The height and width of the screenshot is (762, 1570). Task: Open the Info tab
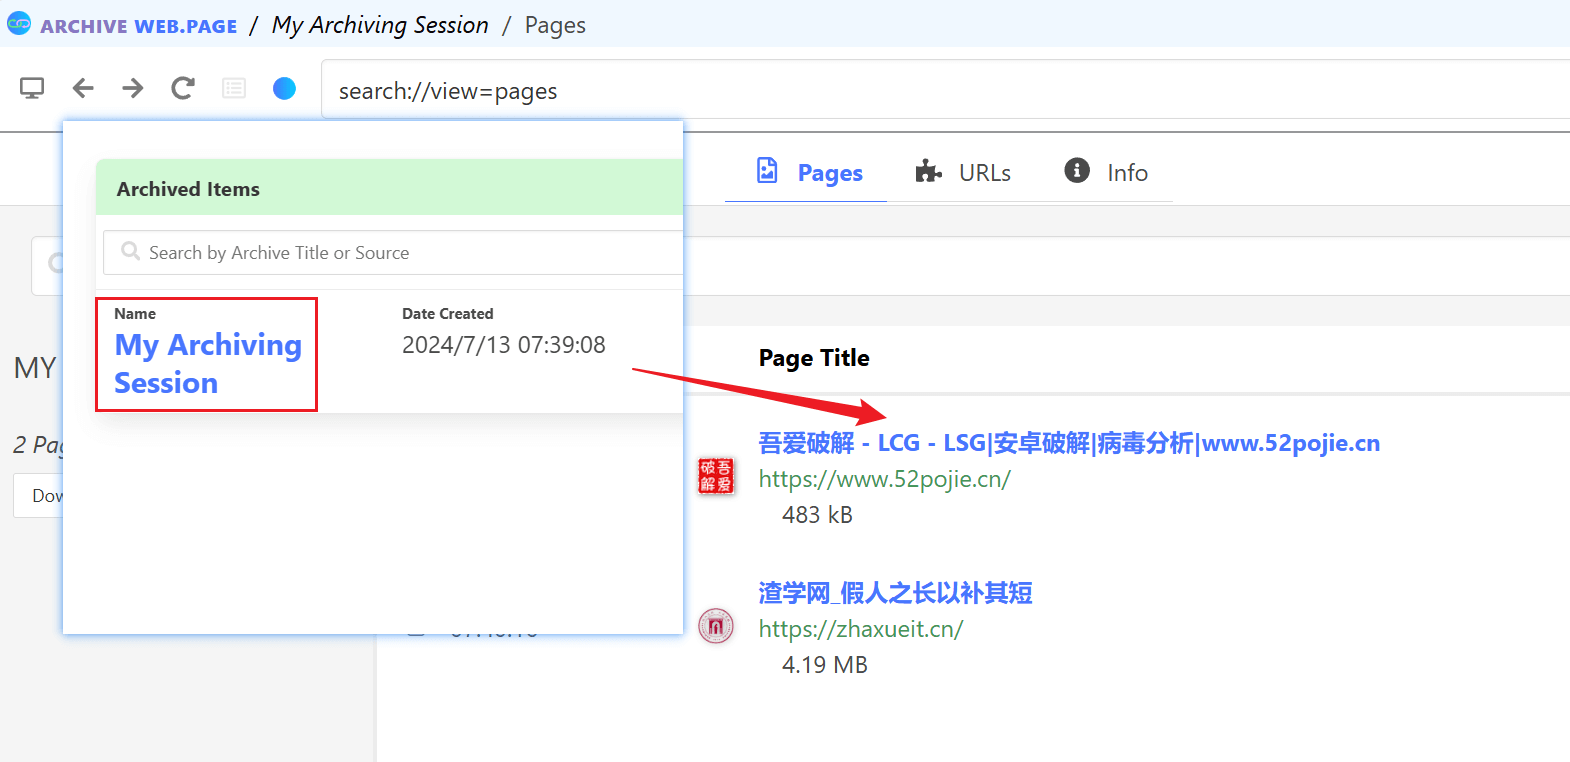tap(1106, 173)
